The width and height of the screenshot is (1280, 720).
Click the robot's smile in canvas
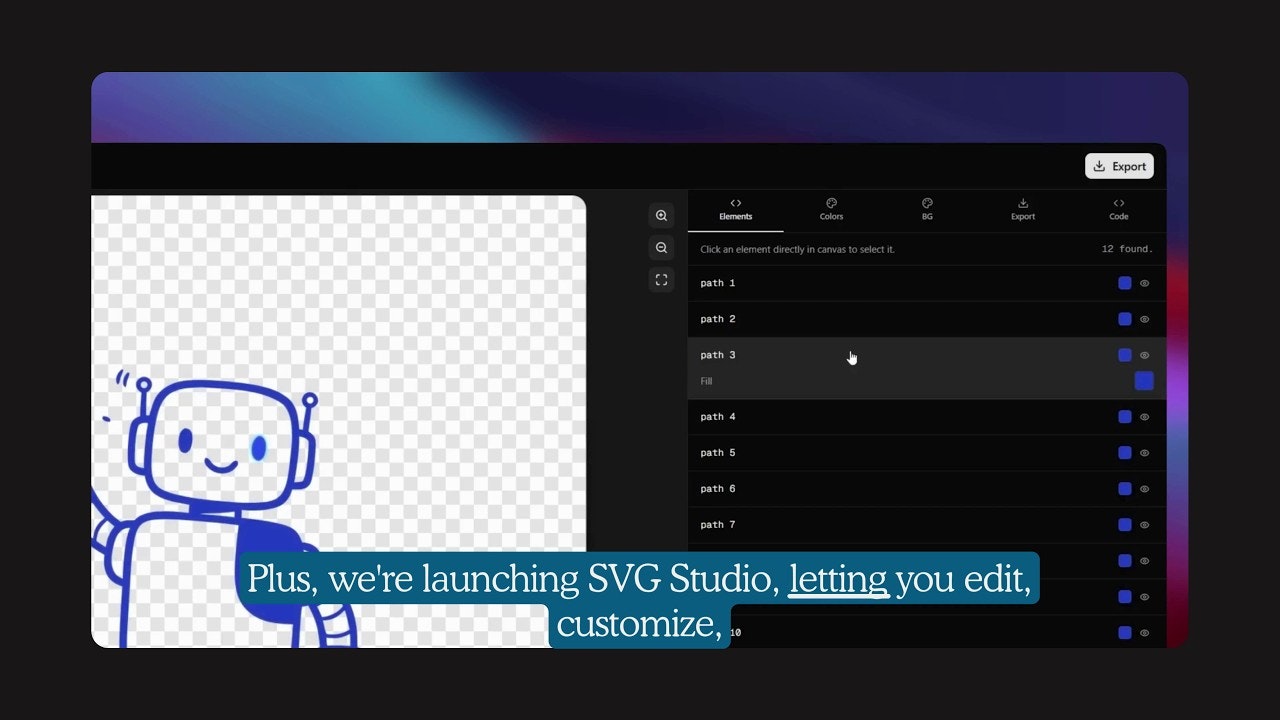[x=221, y=466]
